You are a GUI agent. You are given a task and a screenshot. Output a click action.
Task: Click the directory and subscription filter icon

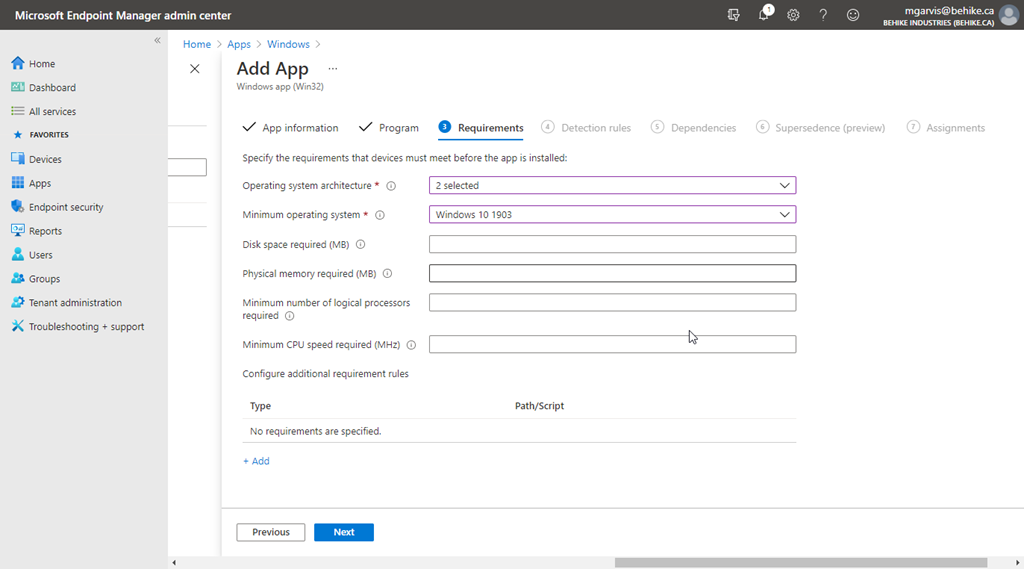click(734, 15)
